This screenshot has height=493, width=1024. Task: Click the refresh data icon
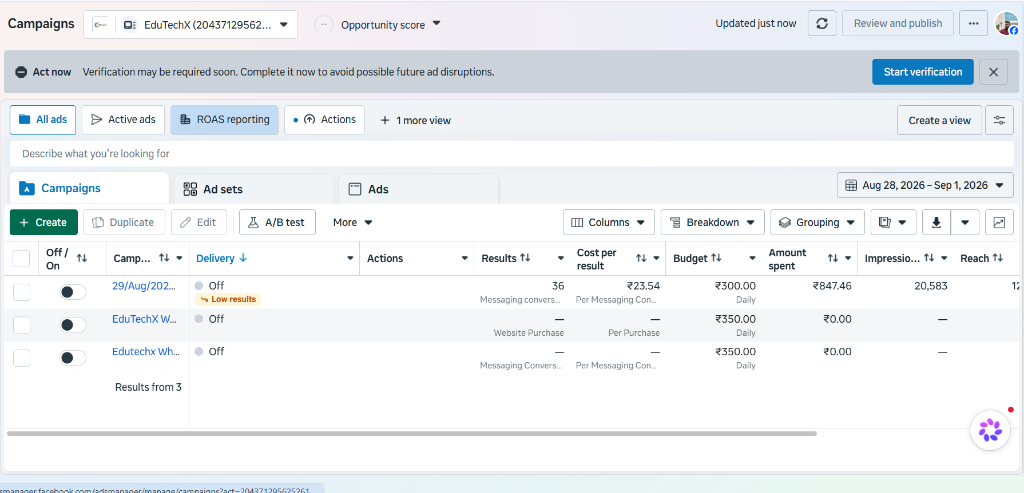(822, 24)
